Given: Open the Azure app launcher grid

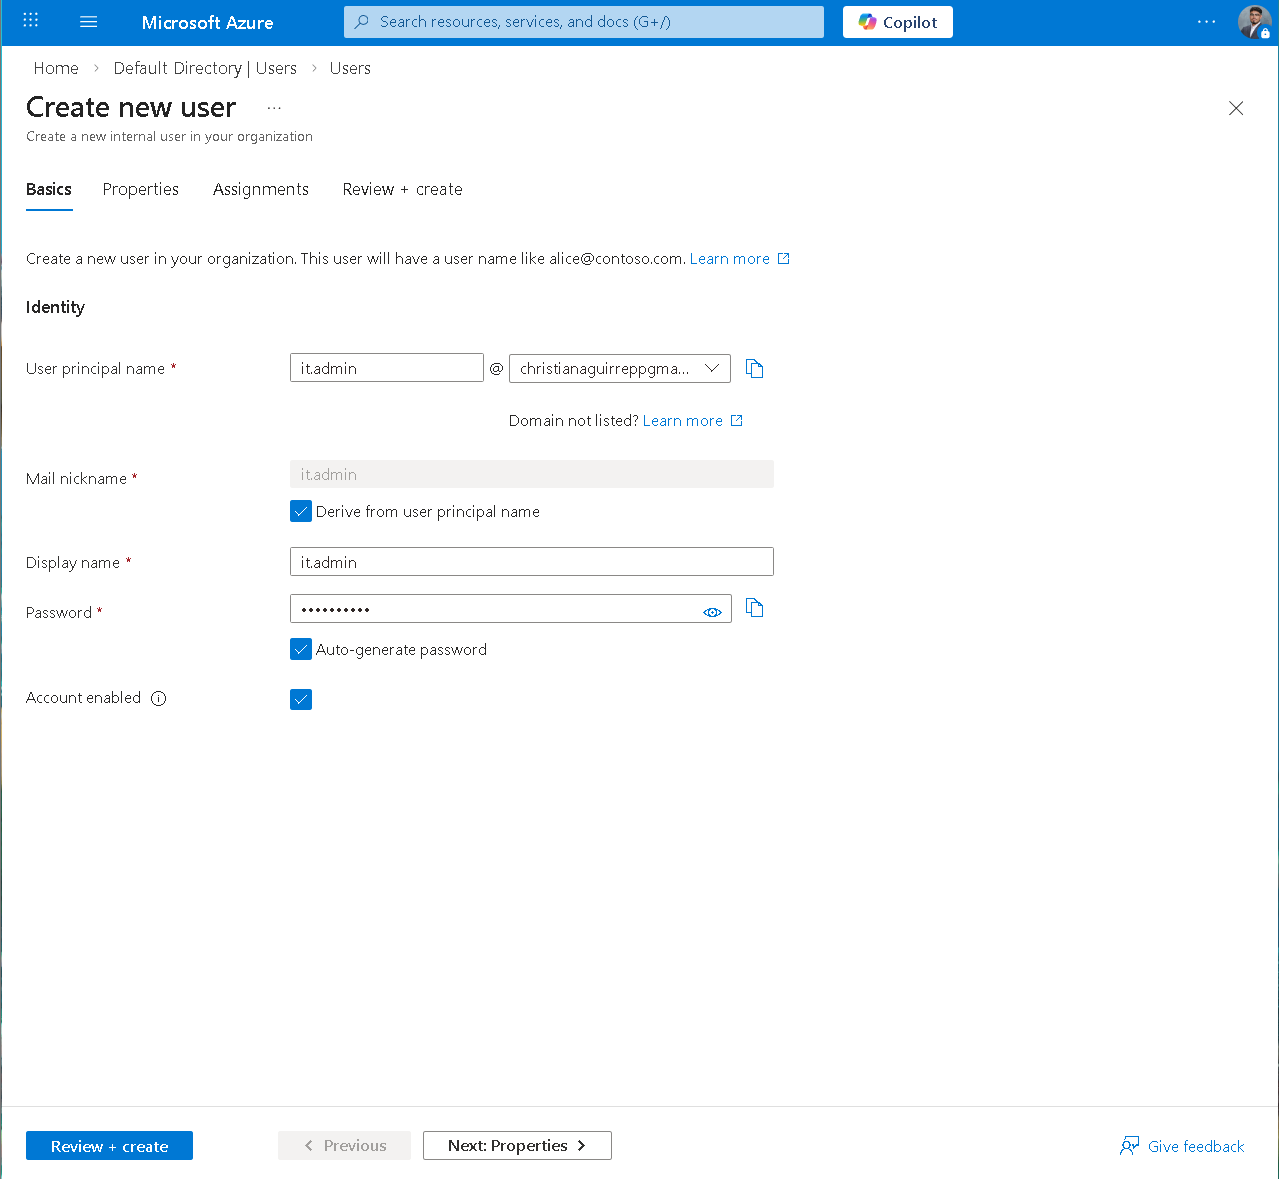Looking at the screenshot, I should point(29,21).
